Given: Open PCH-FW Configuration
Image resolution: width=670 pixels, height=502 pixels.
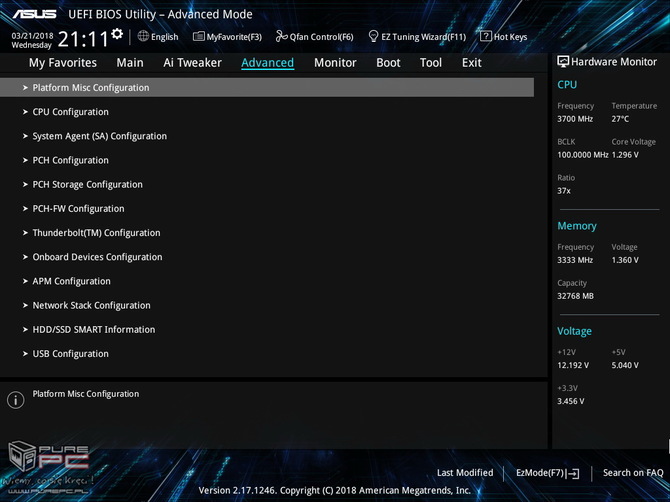Looking at the screenshot, I should (x=78, y=209).
